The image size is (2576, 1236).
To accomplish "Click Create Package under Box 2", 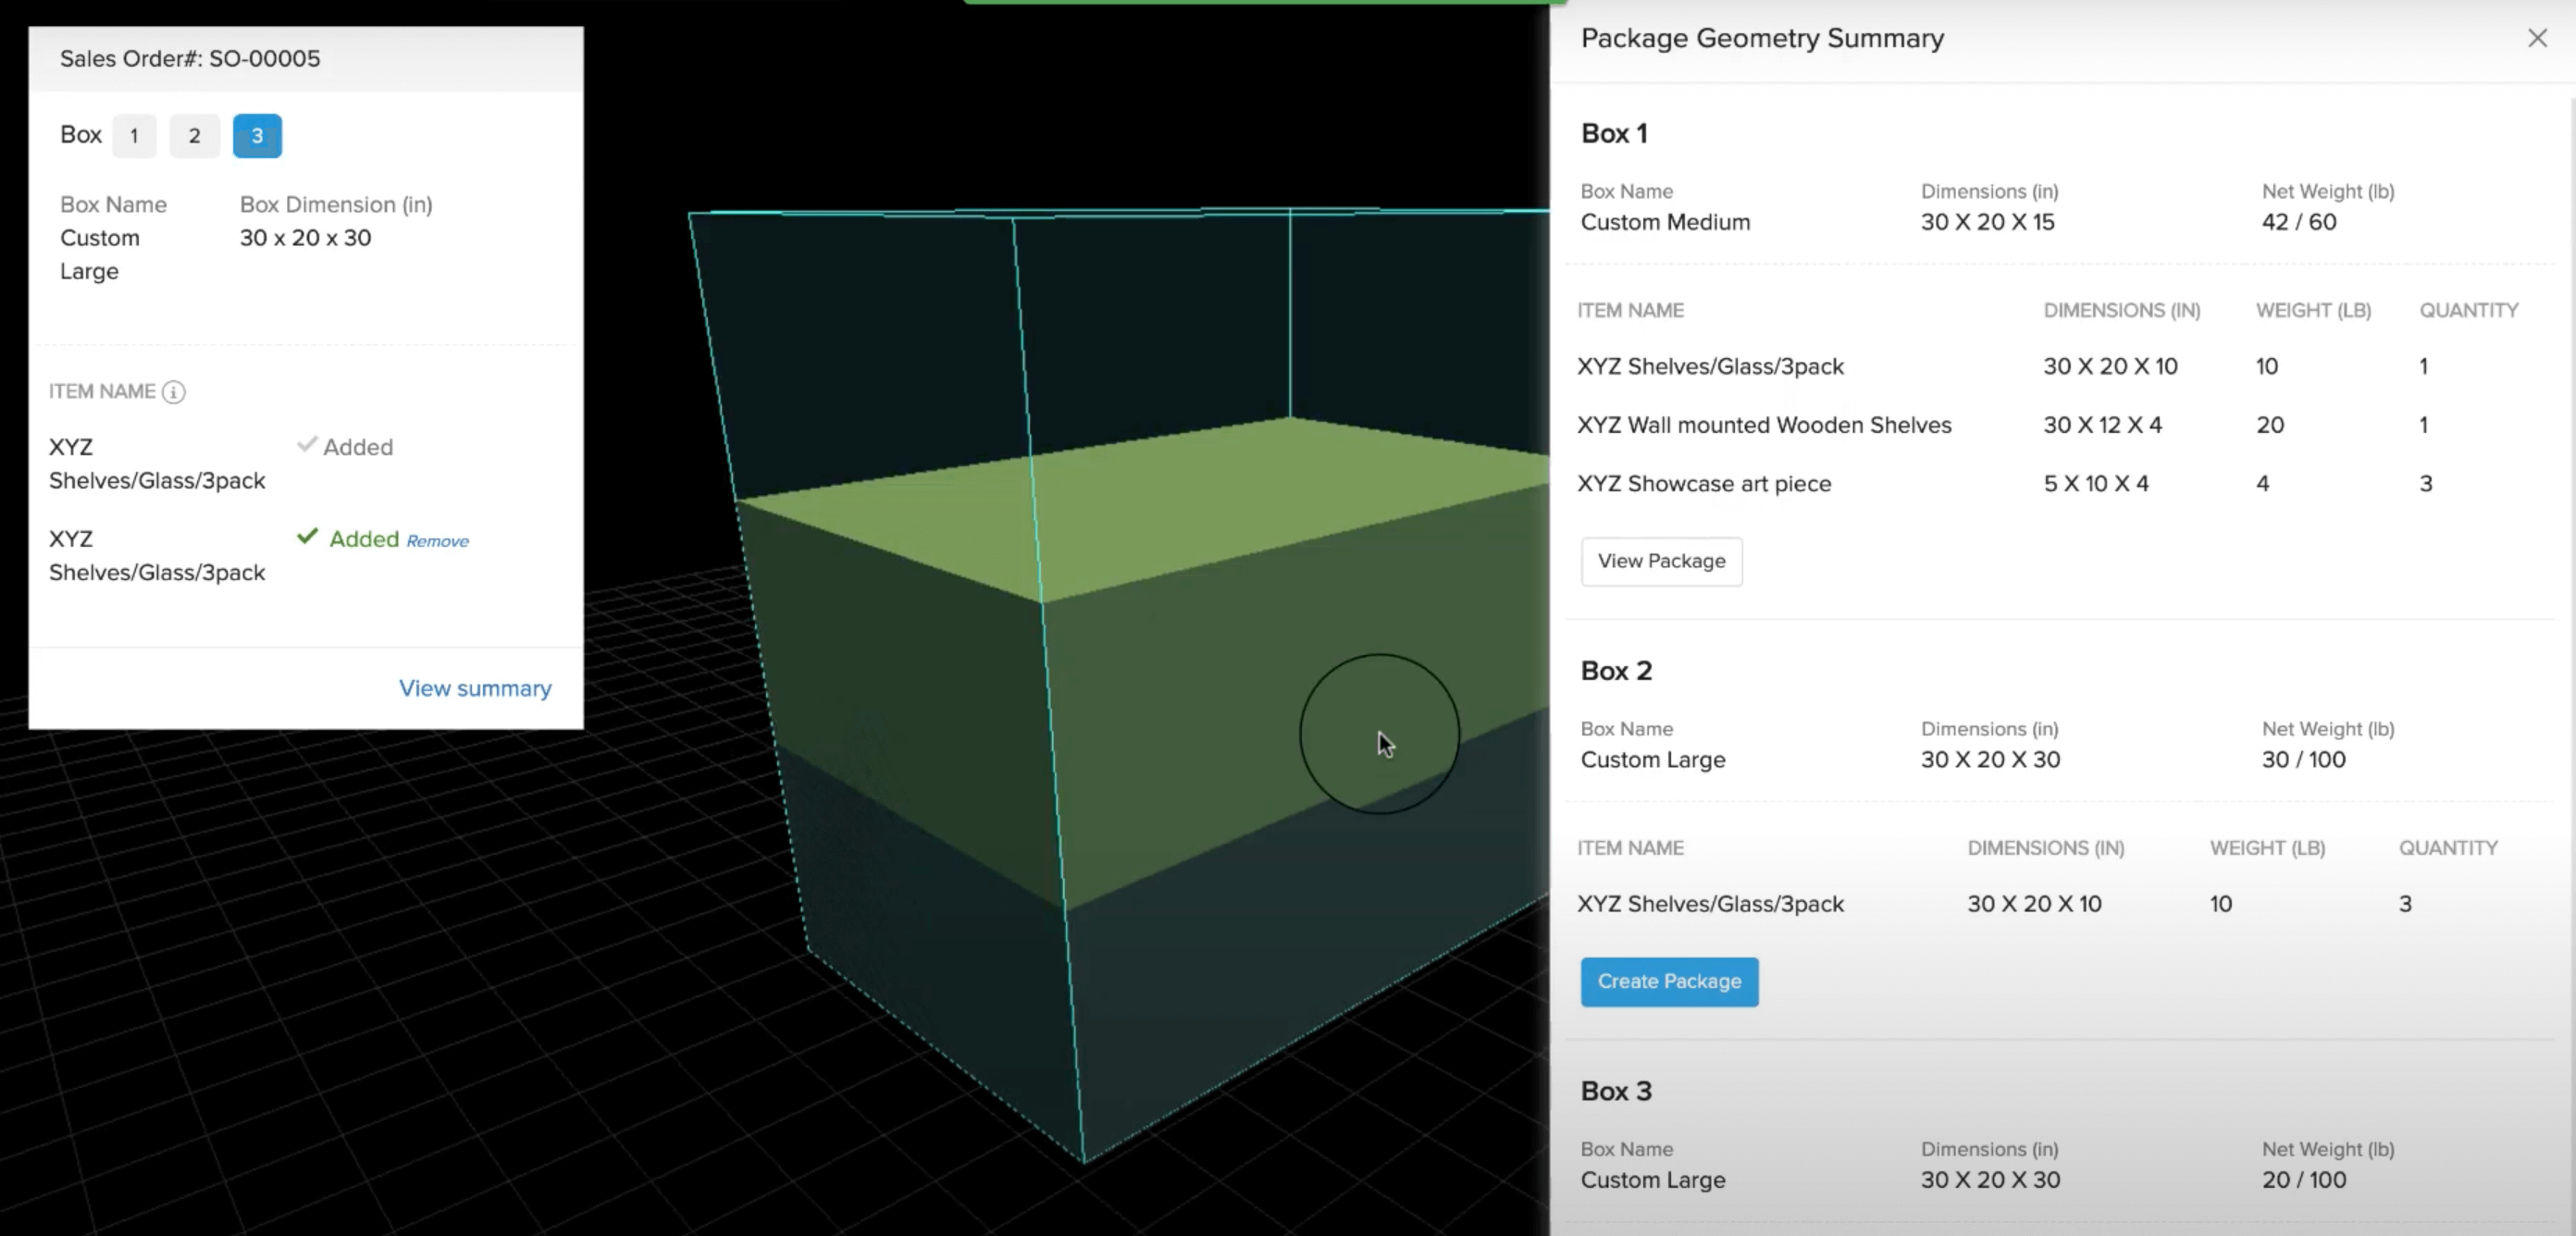I will tap(1668, 981).
